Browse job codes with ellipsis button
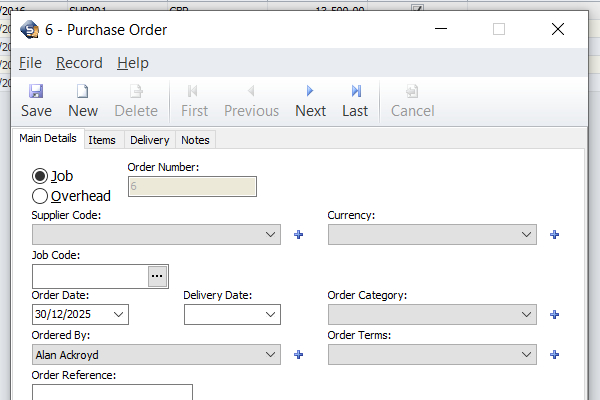600x400 pixels. (x=157, y=276)
